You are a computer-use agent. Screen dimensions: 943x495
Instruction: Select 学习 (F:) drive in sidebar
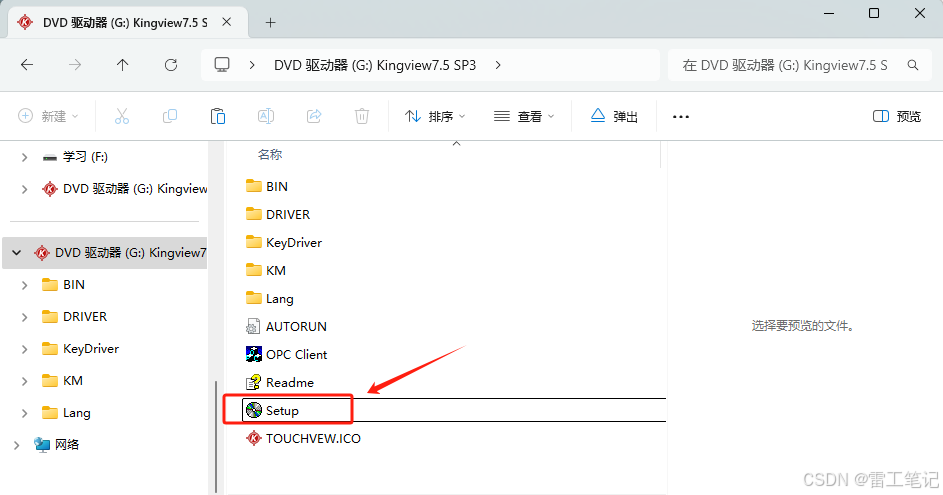point(75,157)
